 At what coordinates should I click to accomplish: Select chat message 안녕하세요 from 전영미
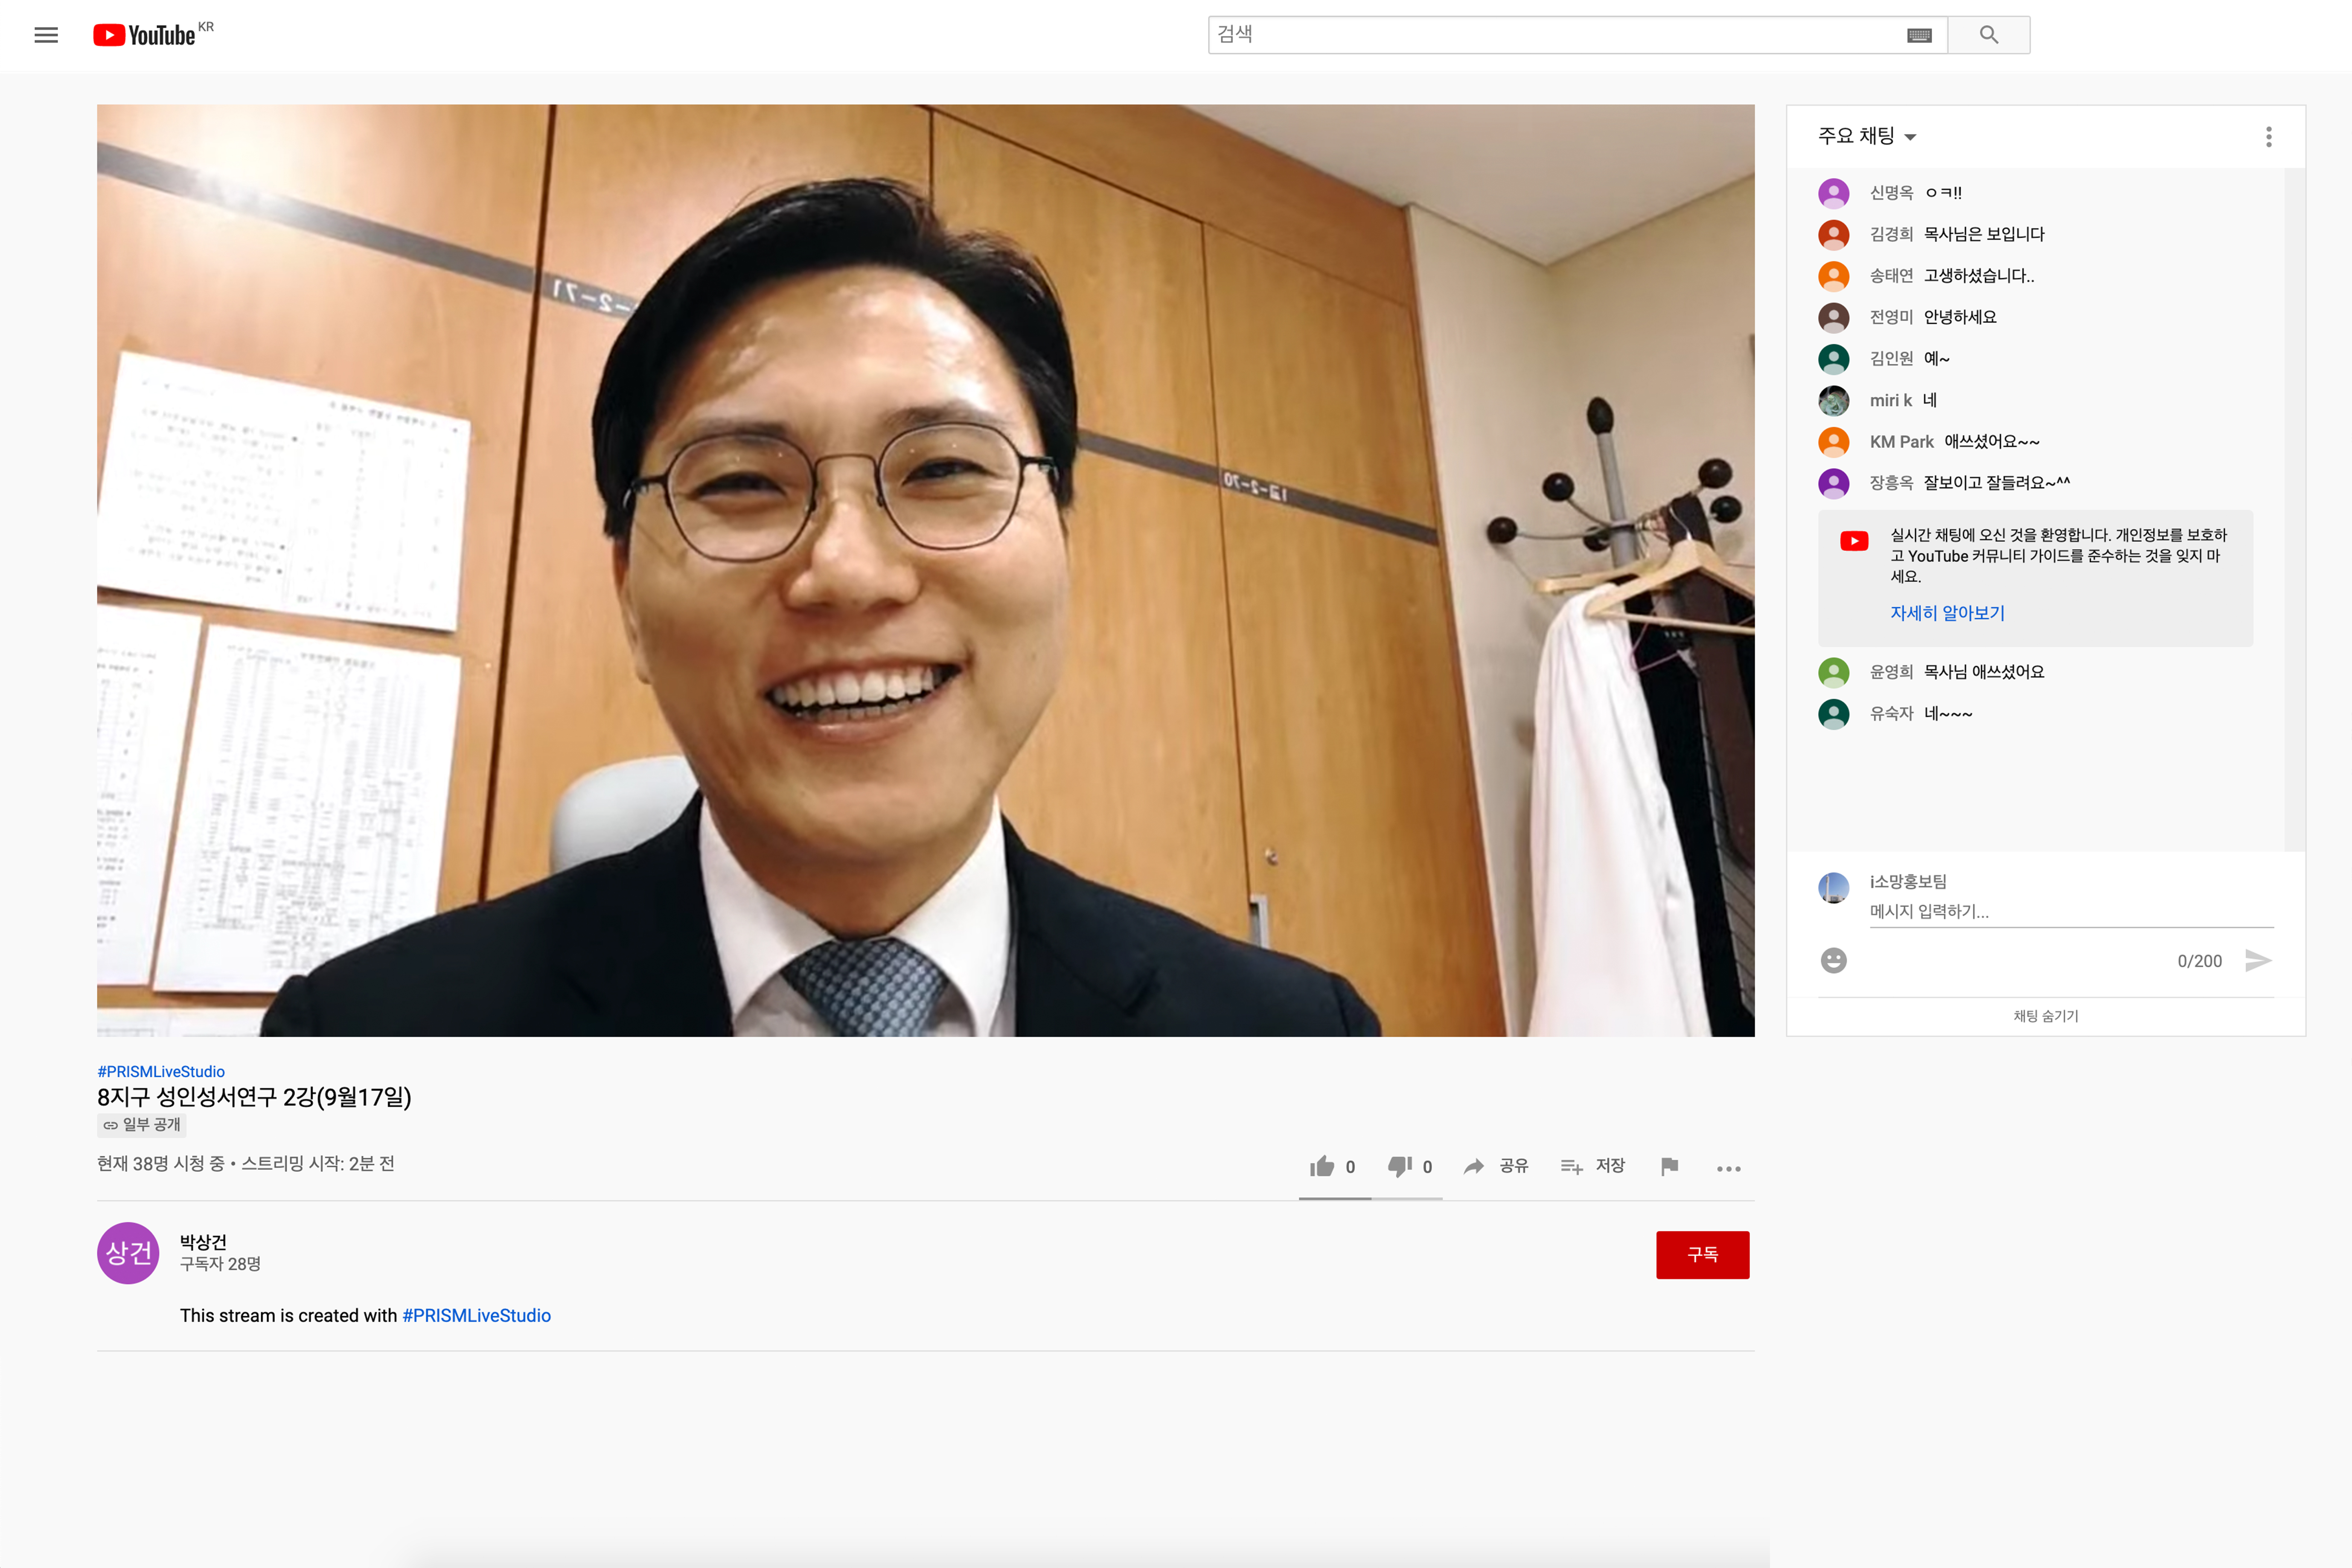(x=1960, y=317)
